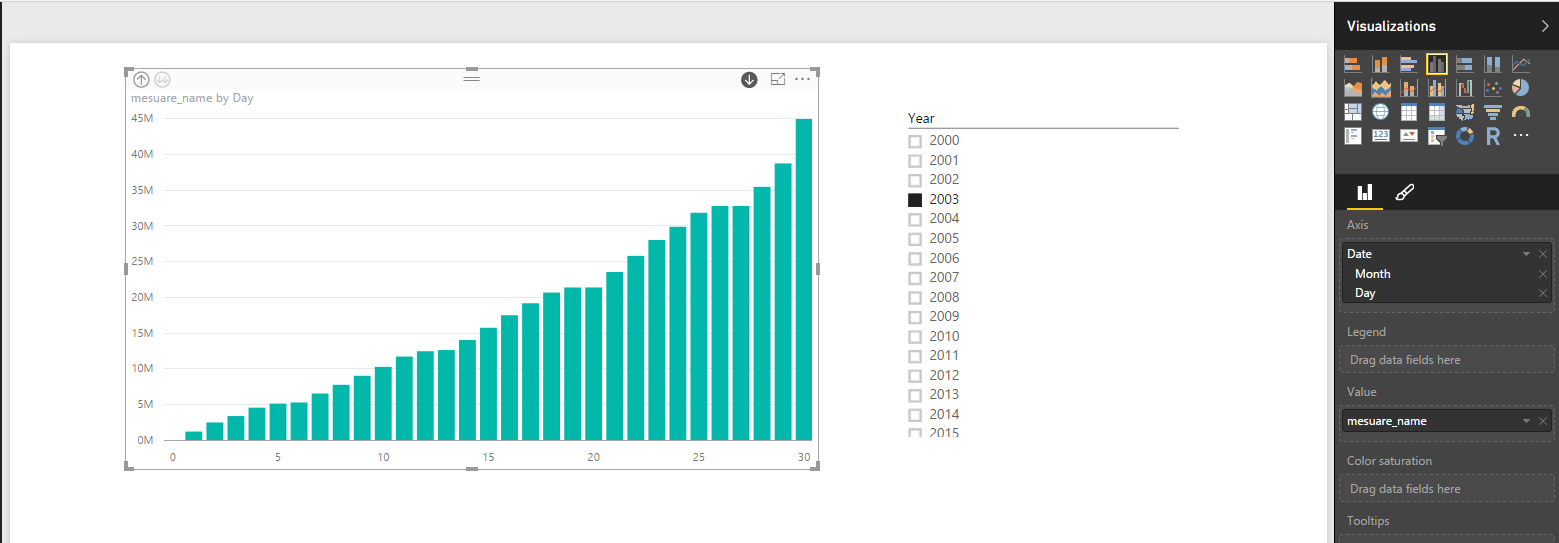This screenshot has width=1559, height=543.
Task: Drill up using the chart's up-arrow icon
Action: pyautogui.click(x=141, y=79)
